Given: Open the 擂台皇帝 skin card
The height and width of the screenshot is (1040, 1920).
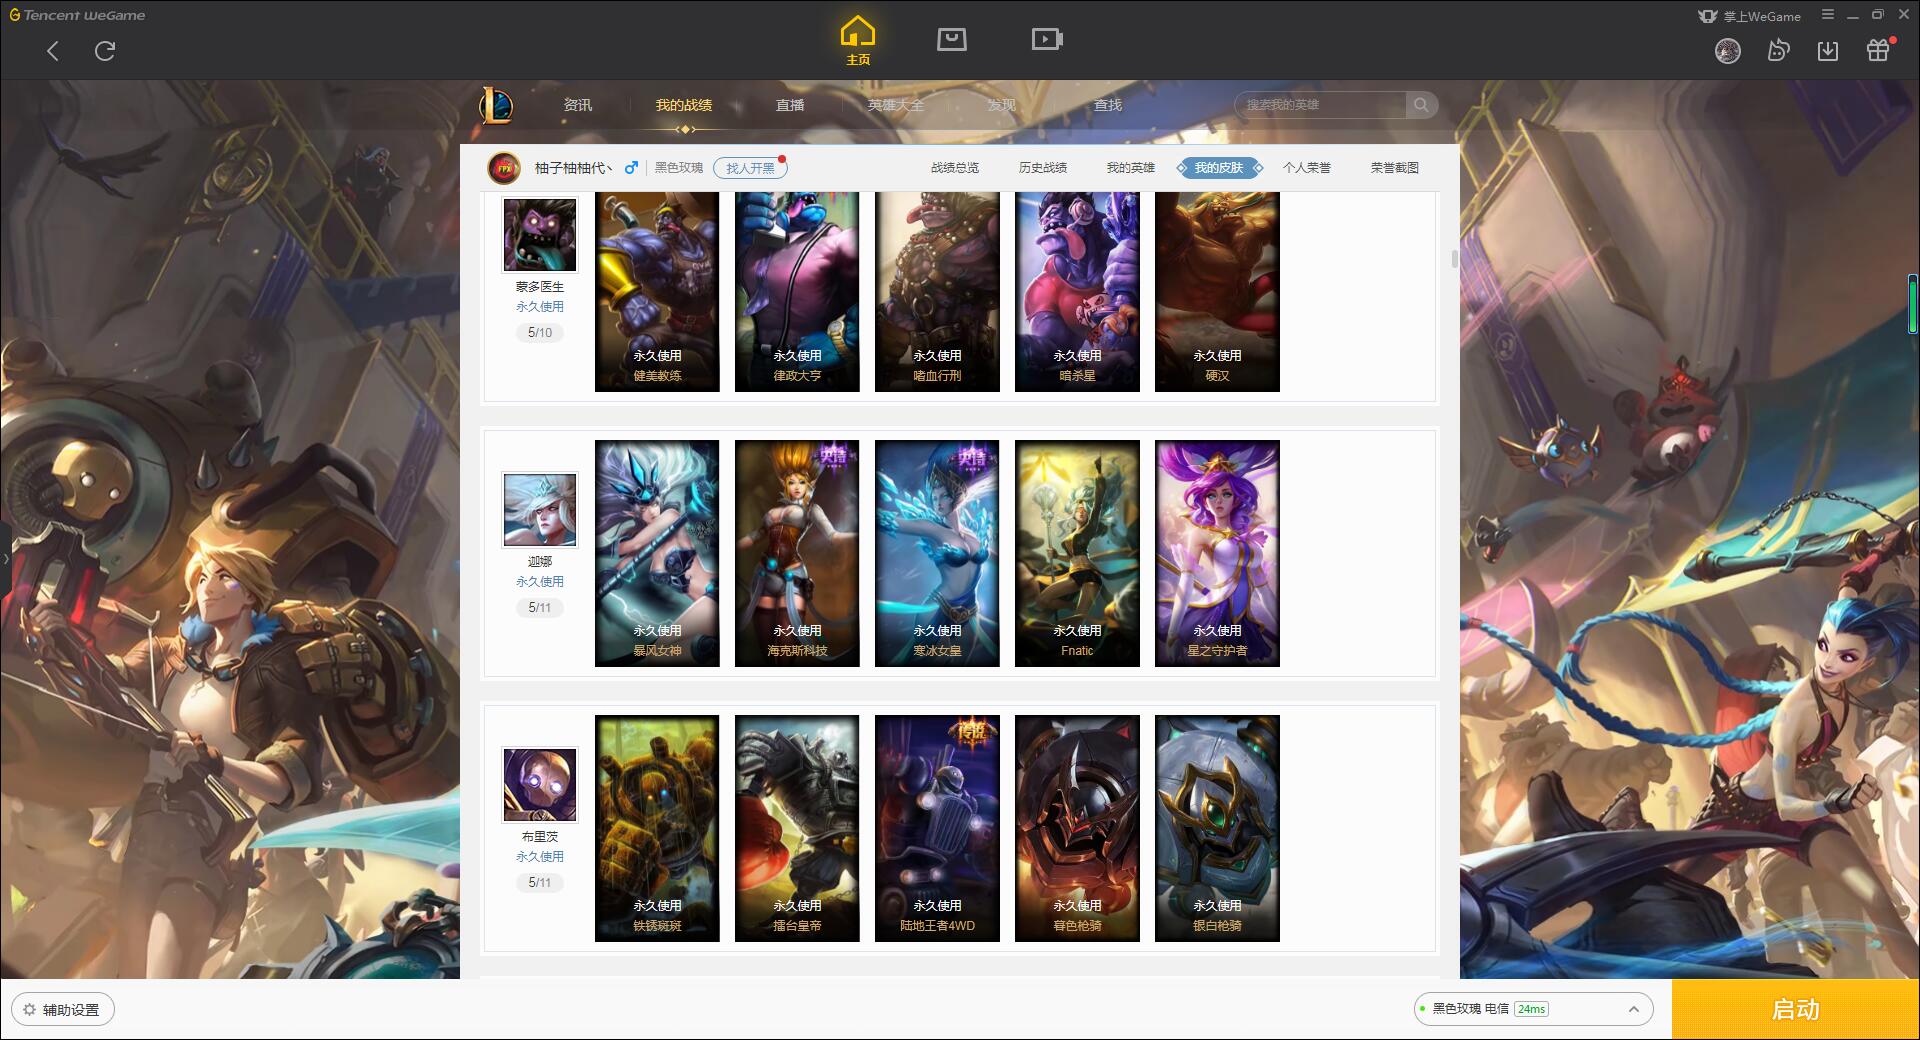Looking at the screenshot, I should pos(797,828).
